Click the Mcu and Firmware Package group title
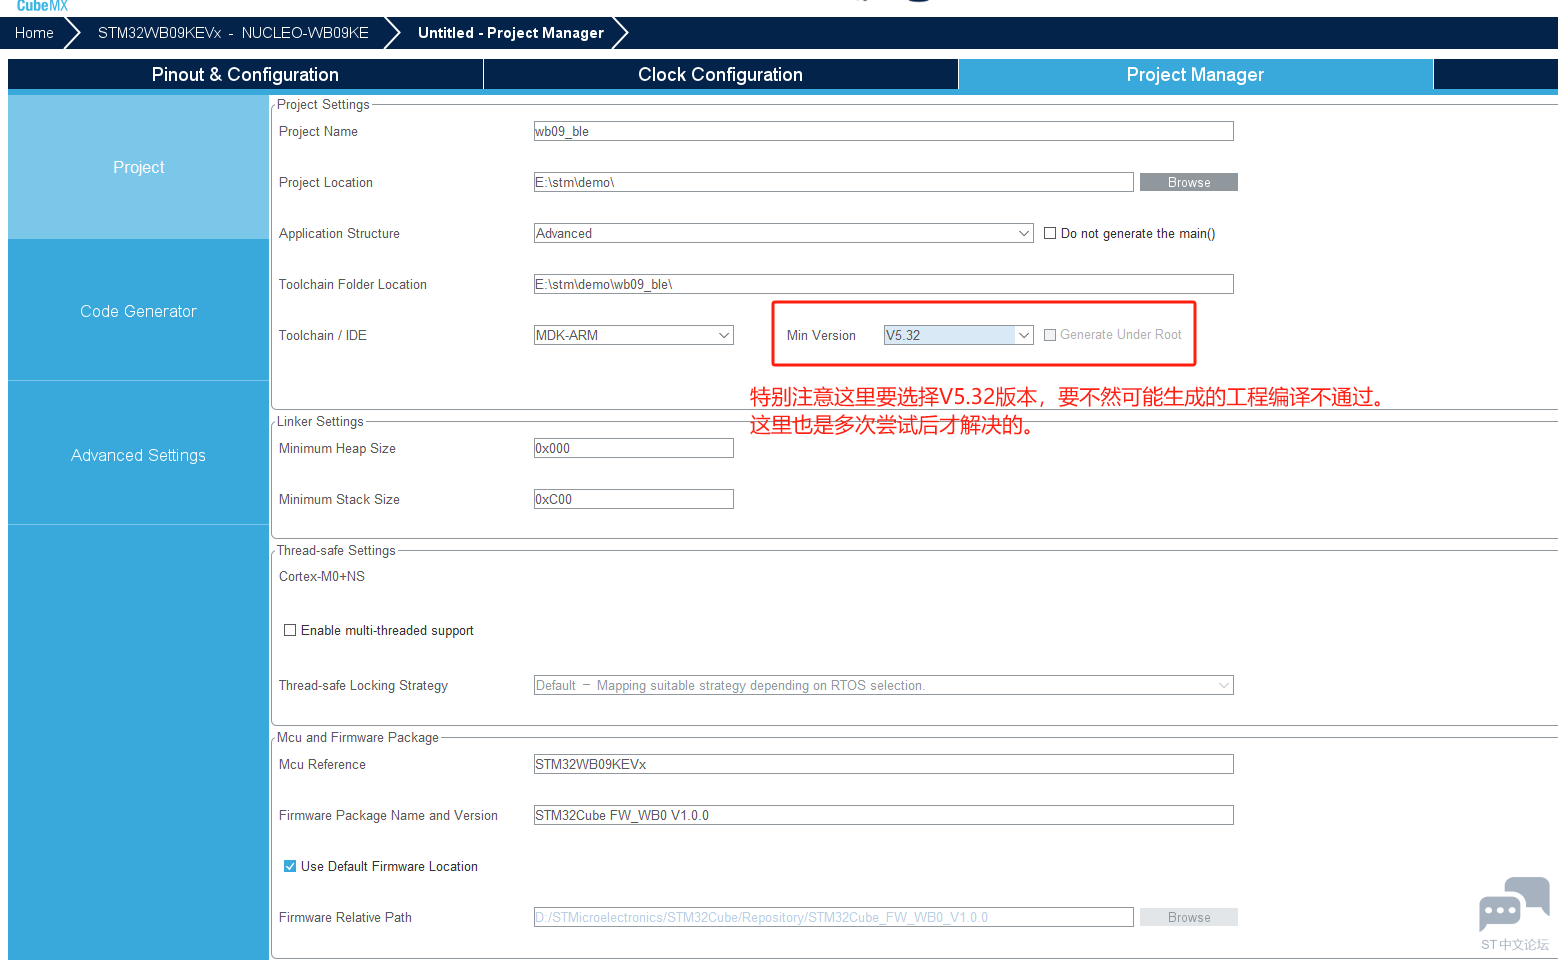The height and width of the screenshot is (960, 1558). (x=358, y=737)
